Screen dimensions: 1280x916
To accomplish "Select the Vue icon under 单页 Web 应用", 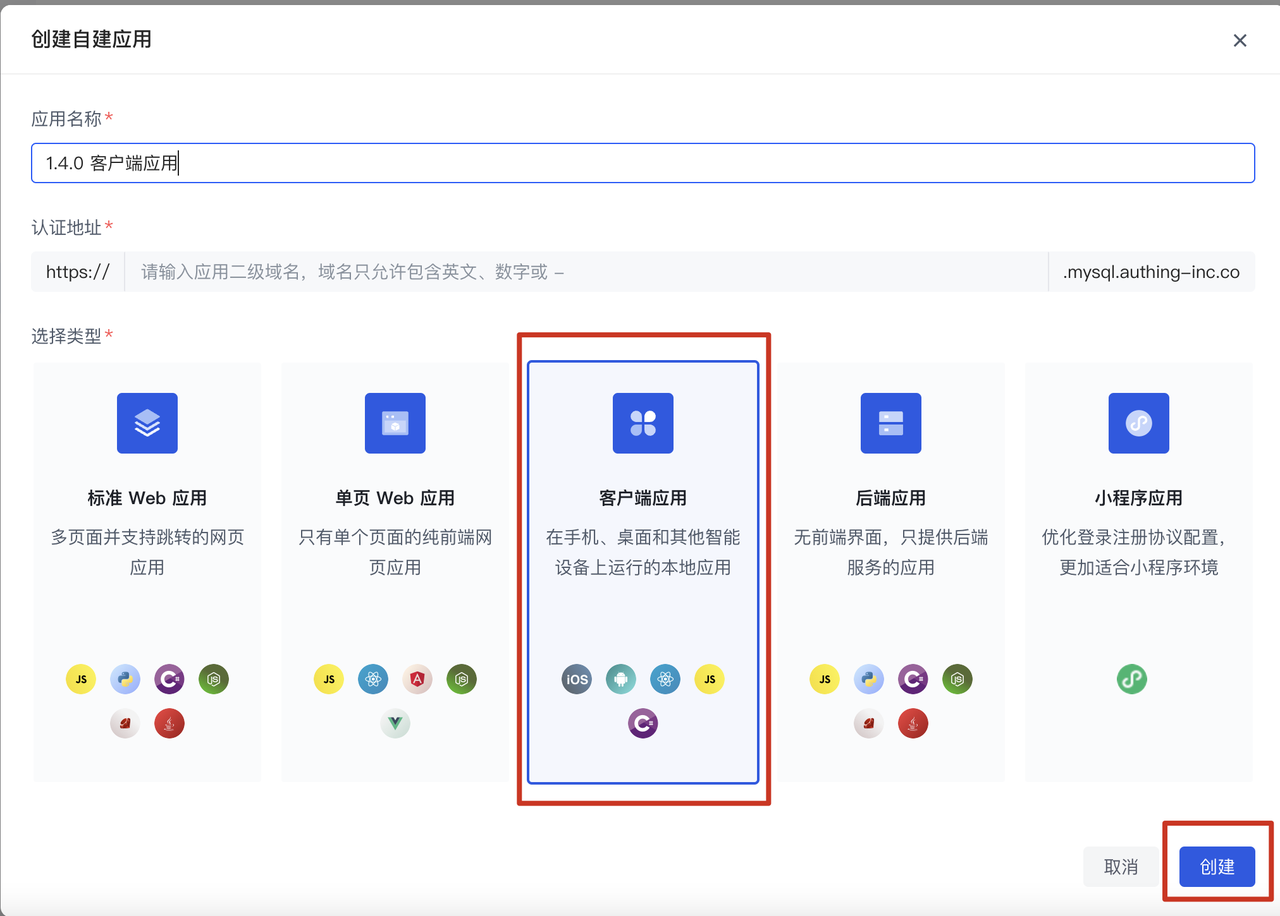I will click(x=395, y=723).
